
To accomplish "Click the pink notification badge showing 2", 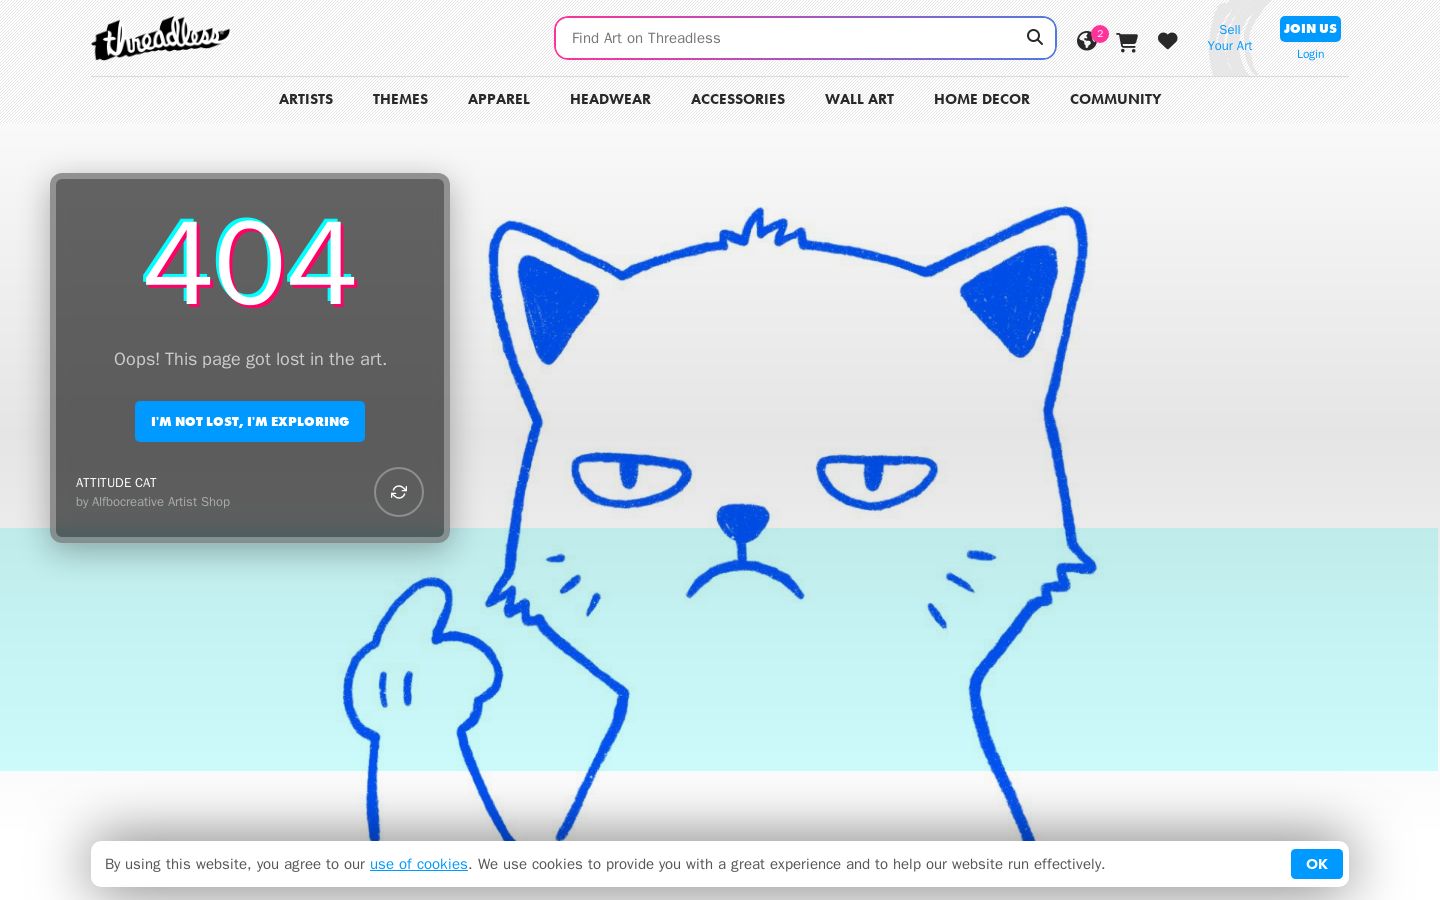I will click(x=1100, y=33).
